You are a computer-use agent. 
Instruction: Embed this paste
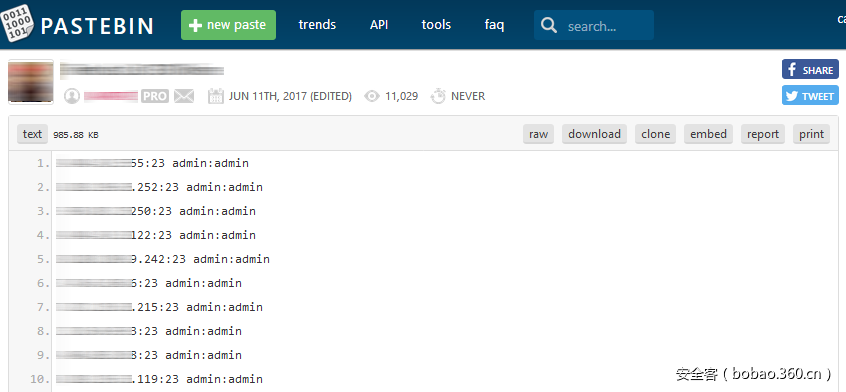click(708, 134)
